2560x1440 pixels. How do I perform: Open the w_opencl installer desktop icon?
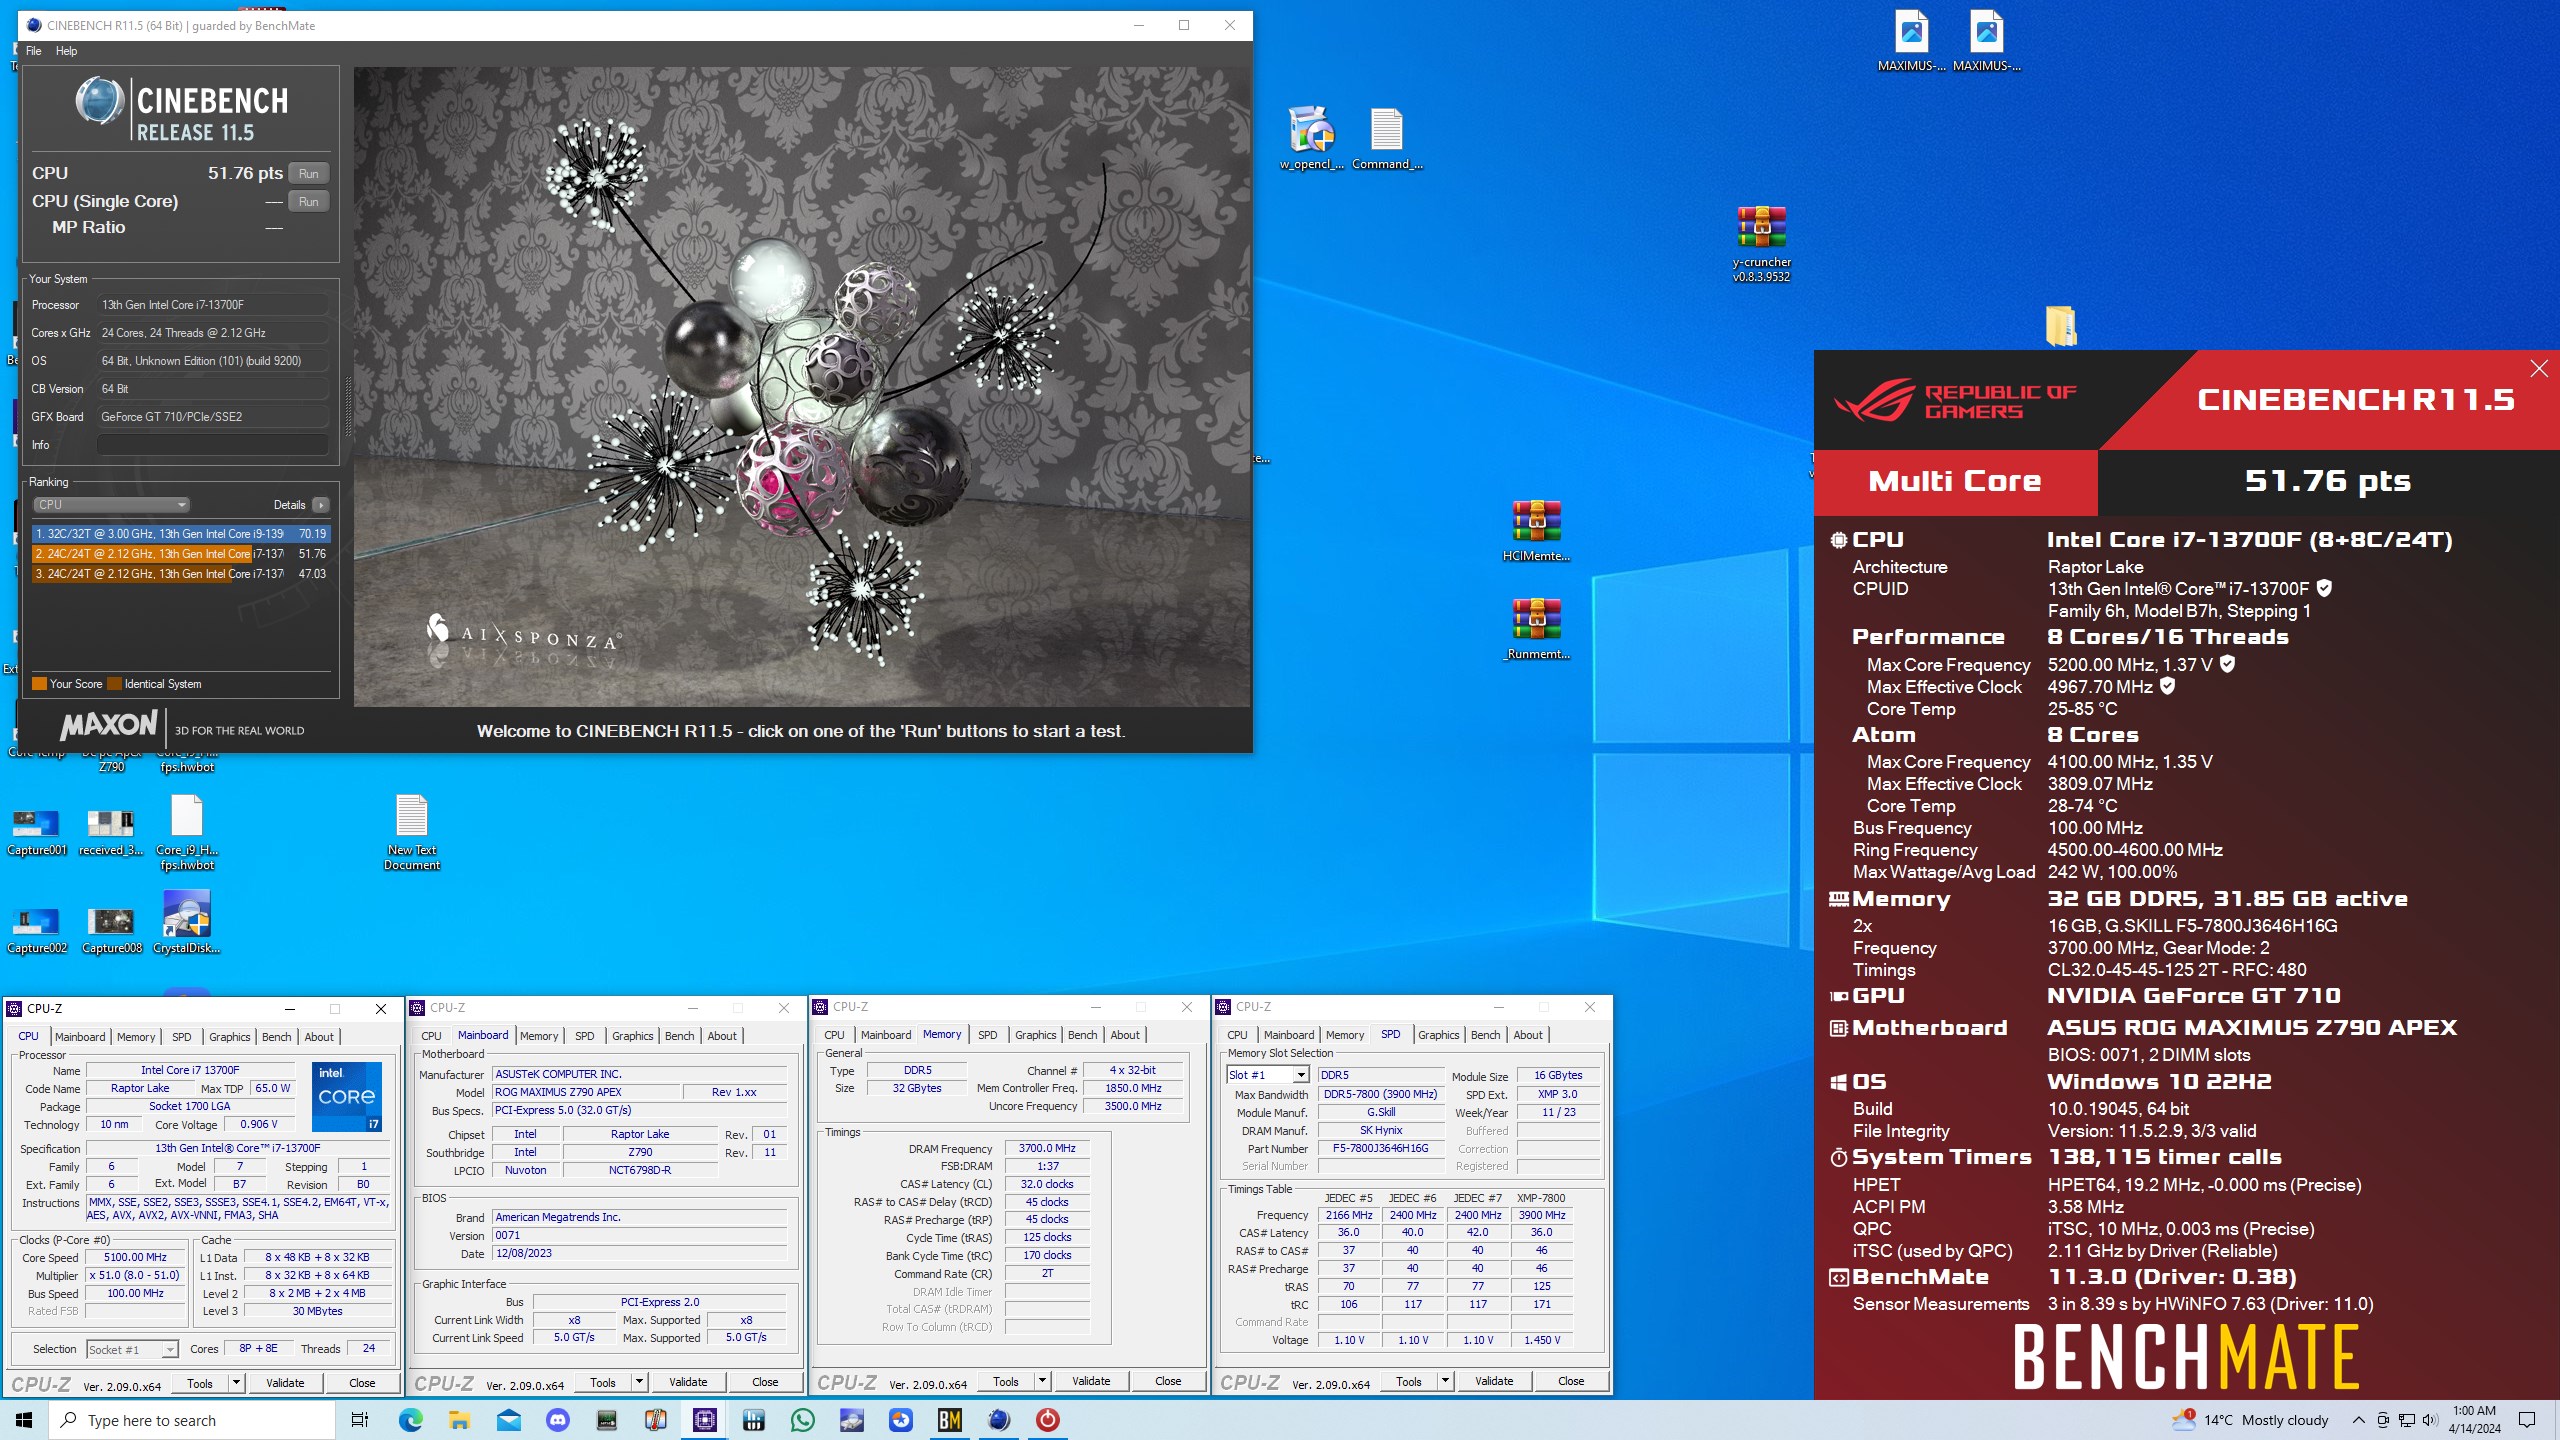click(1311, 138)
